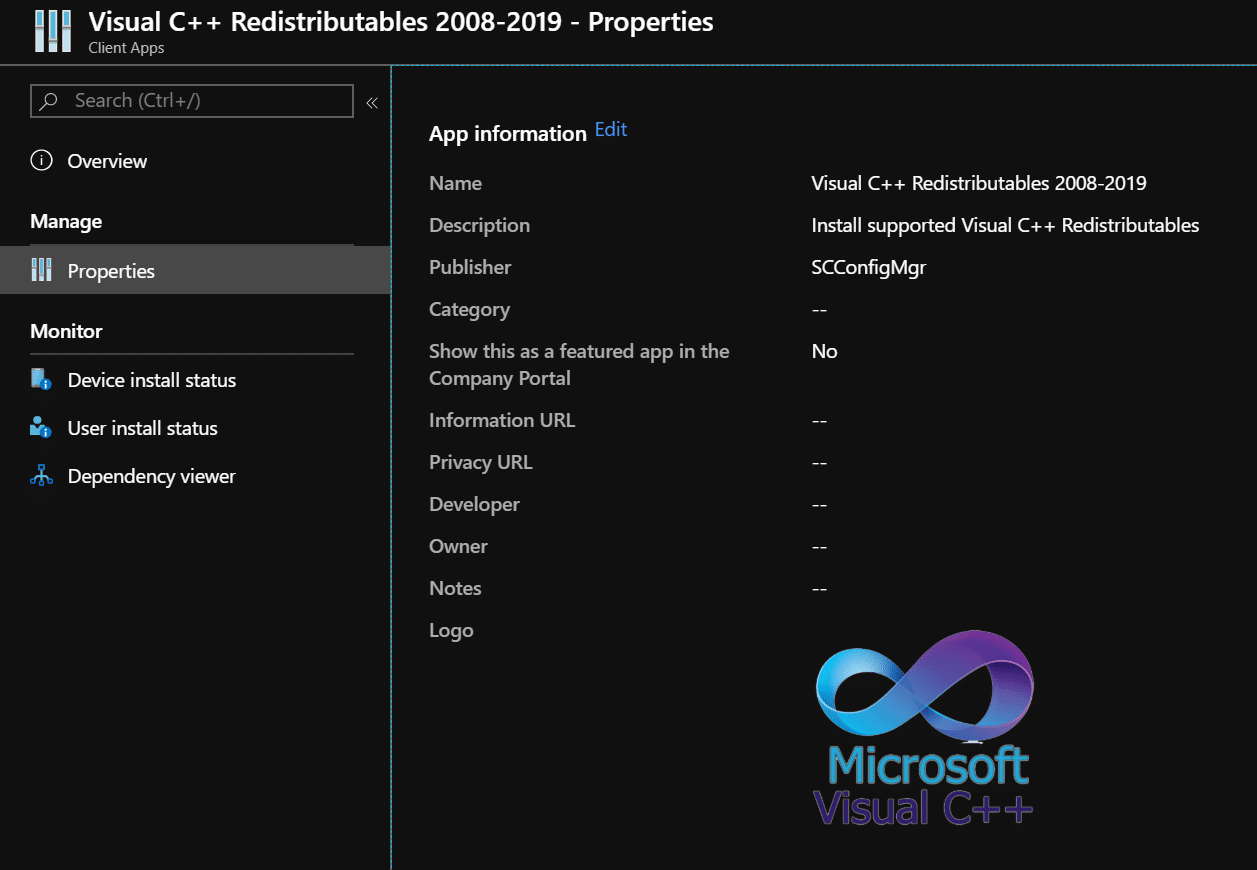Click the name value Visual C++ Redistributables 2008-2019
This screenshot has height=870, width=1257.
click(x=979, y=183)
